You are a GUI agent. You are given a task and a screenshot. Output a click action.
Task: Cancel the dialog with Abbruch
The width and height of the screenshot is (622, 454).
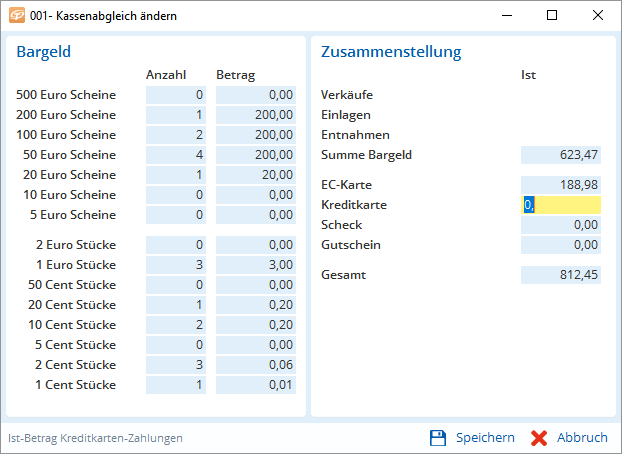click(x=570, y=437)
